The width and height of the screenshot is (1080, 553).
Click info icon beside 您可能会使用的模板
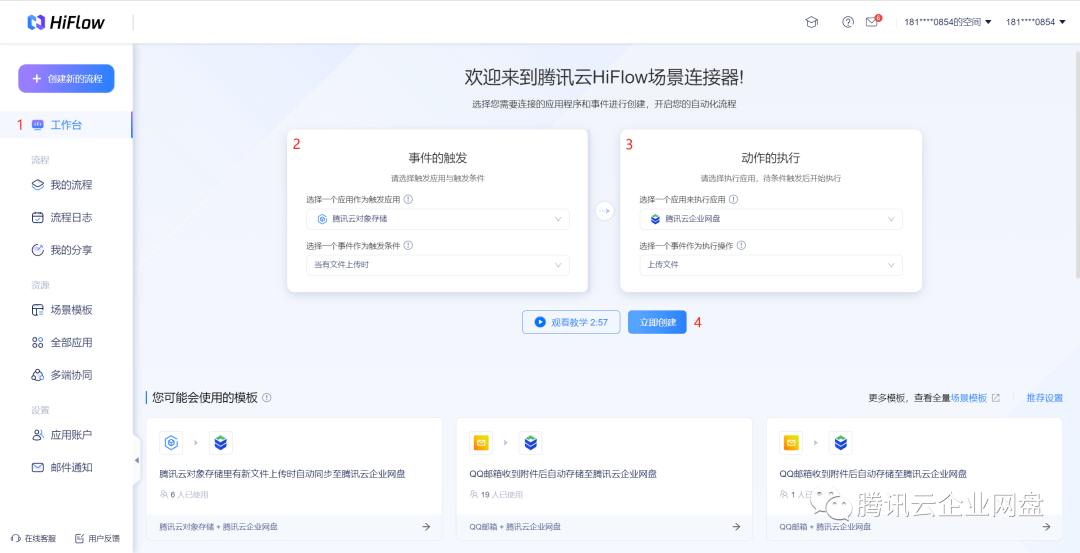(267, 397)
